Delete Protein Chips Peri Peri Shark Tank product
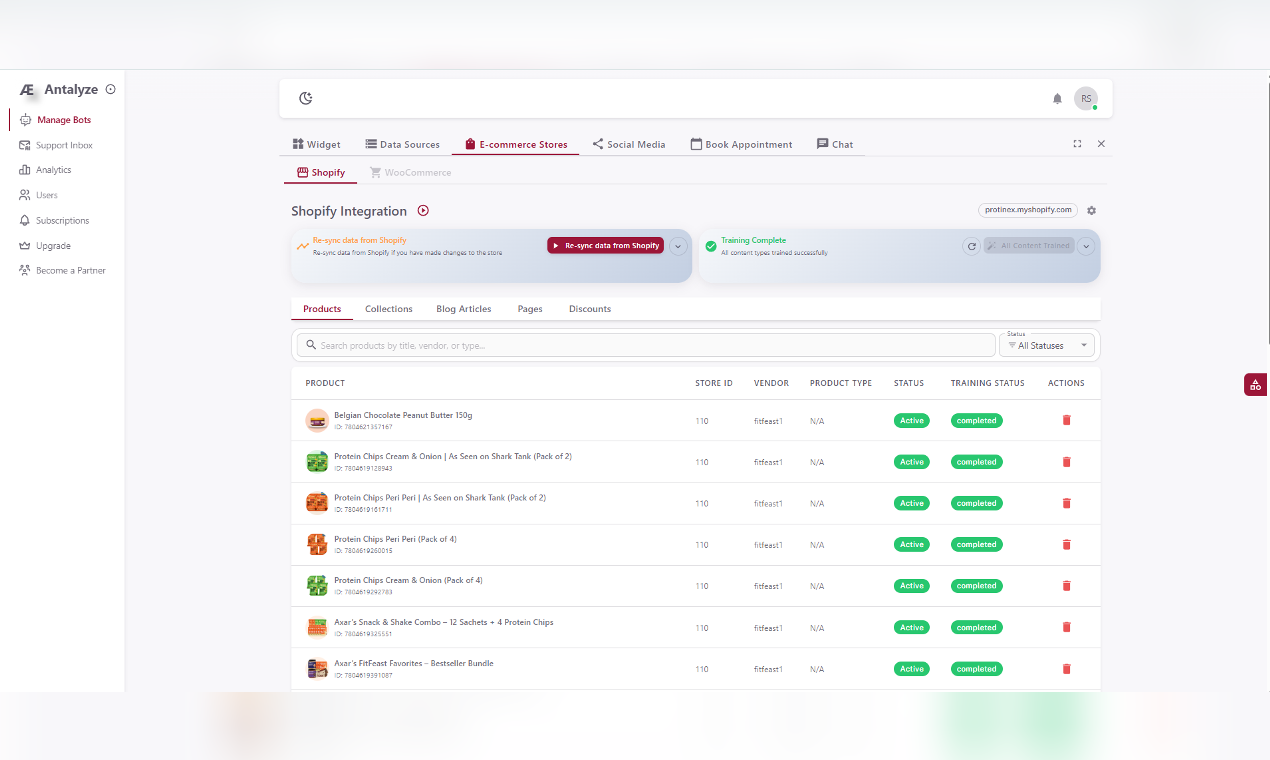This screenshot has width=1270, height=760. coord(1066,503)
